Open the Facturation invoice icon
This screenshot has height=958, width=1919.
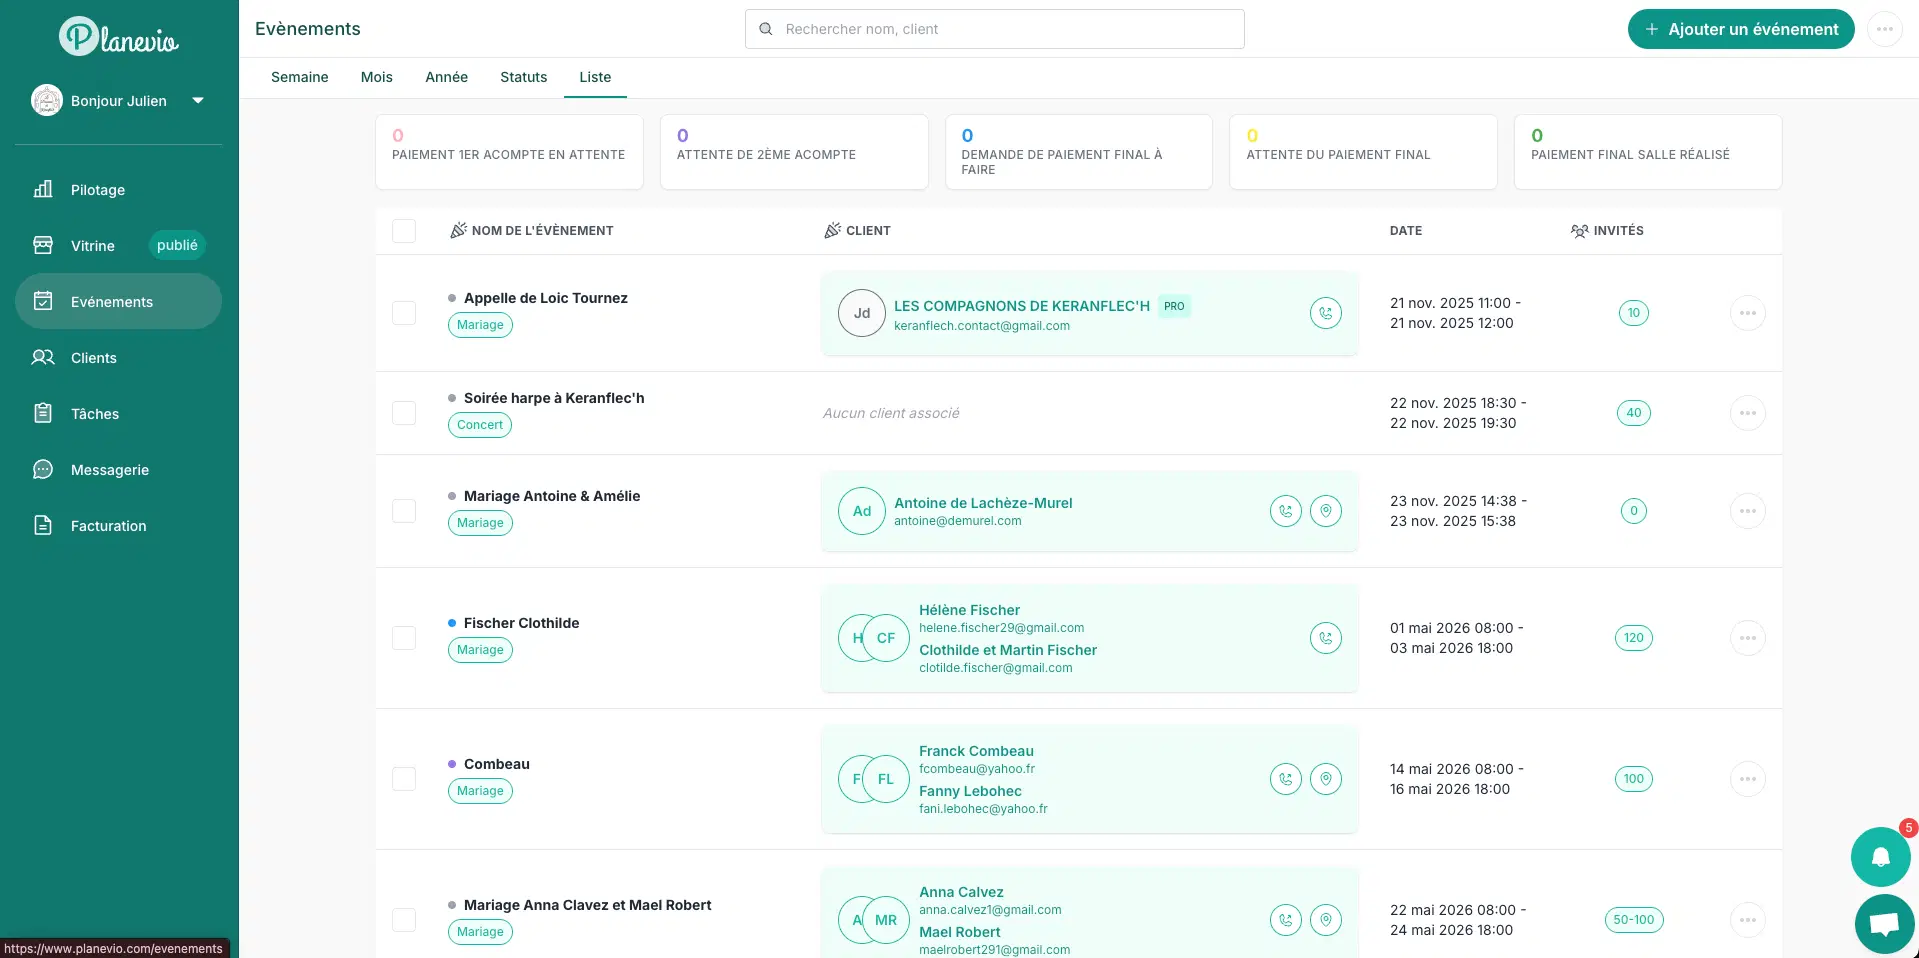43,525
